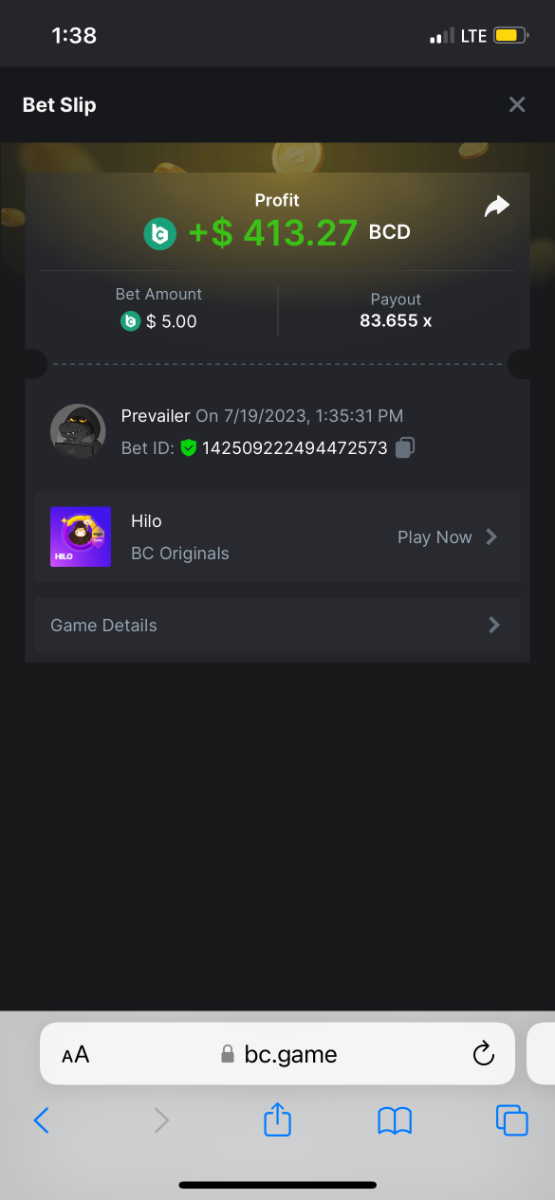Screen dimensions: 555x1200
Task: Tap the Hilo game thumbnail
Action: click(81, 537)
